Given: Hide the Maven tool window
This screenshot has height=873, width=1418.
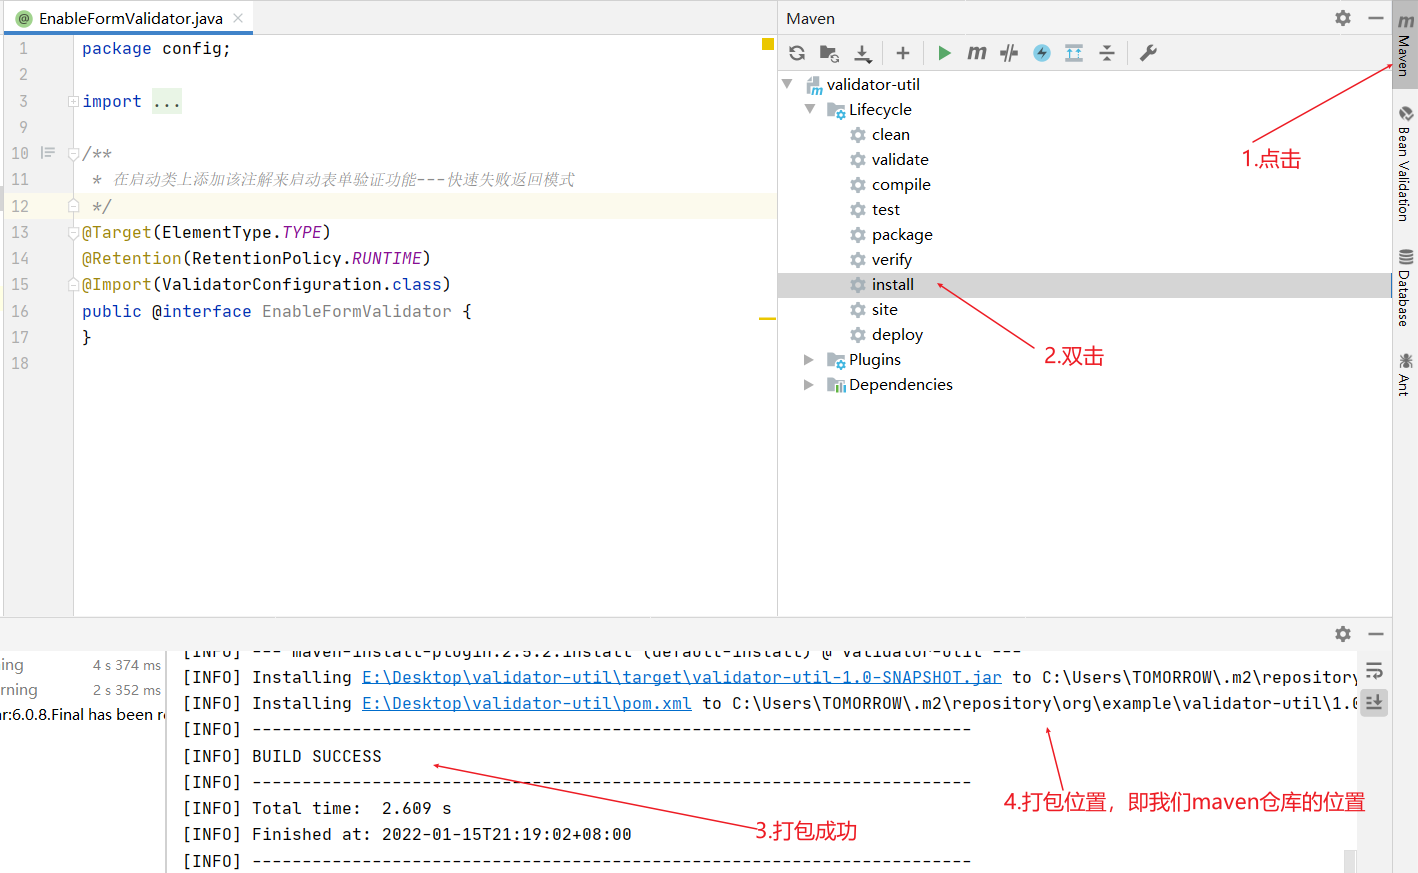Looking at the screenshot, I should pos(1376,18).
